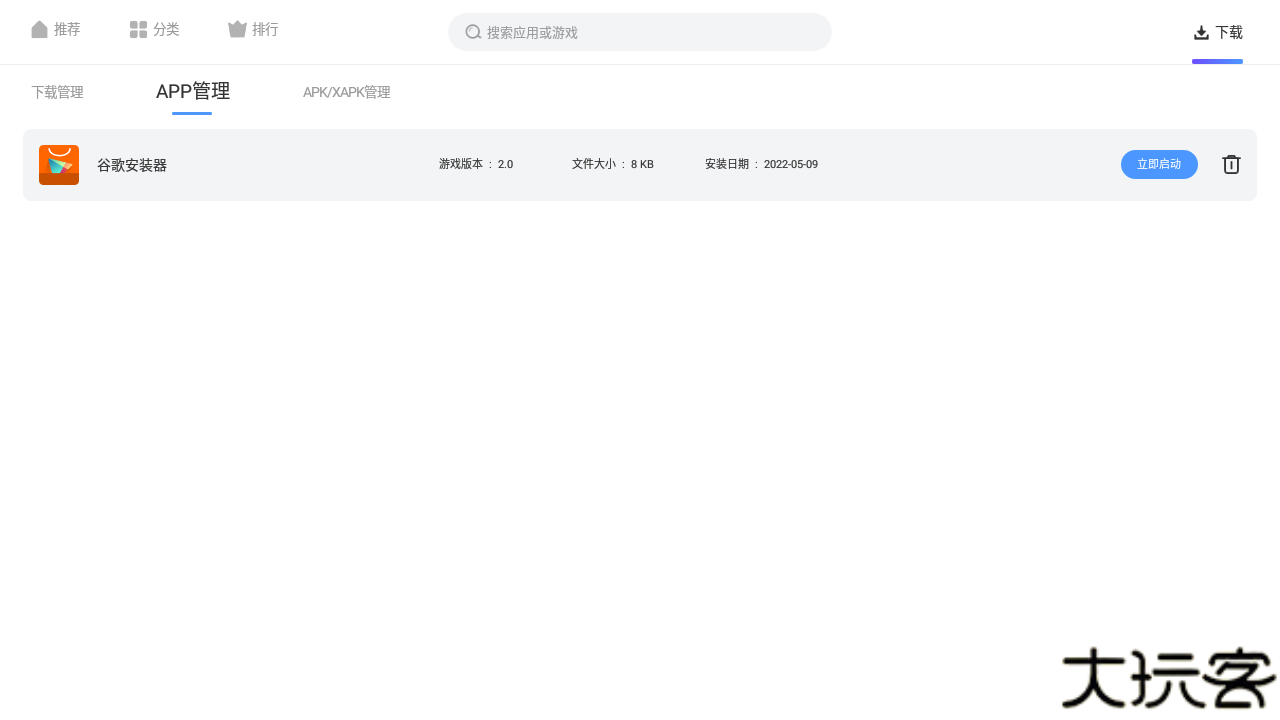Screen dimensions: 1280x720
Task: Open the 分类 categories tab
Action: [154, 30]
